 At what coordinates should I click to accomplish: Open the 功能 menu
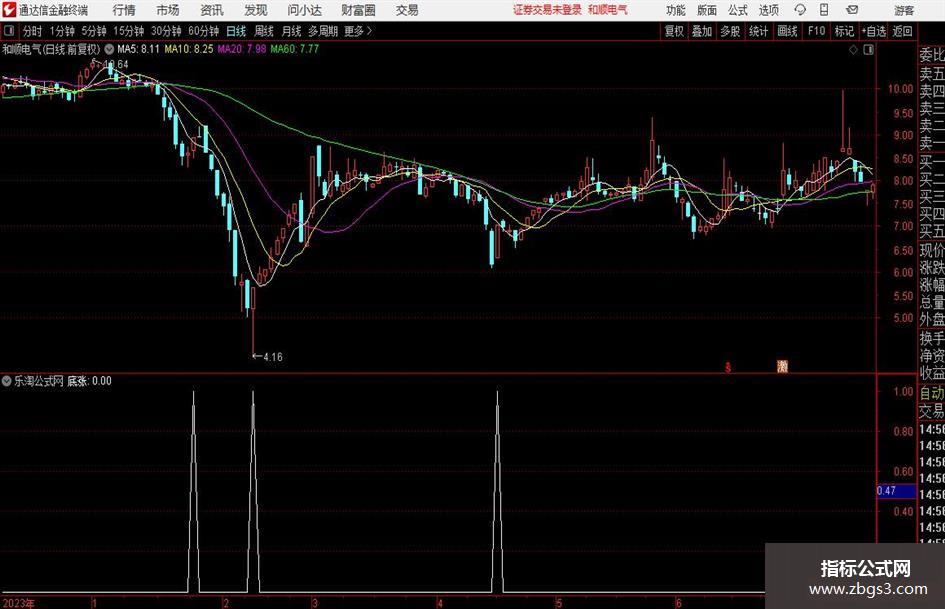tap(676, 10)
